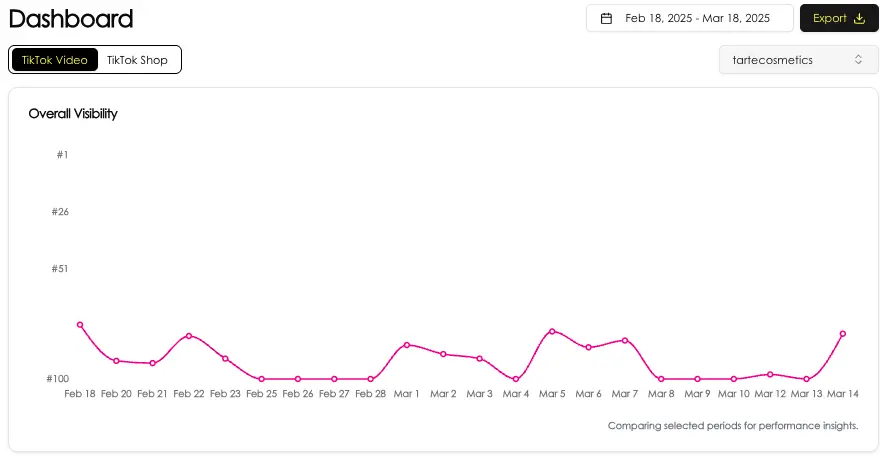892x461 pixels.
Task: Select the Mar 2 data point on chart
Action: (443, 354)
